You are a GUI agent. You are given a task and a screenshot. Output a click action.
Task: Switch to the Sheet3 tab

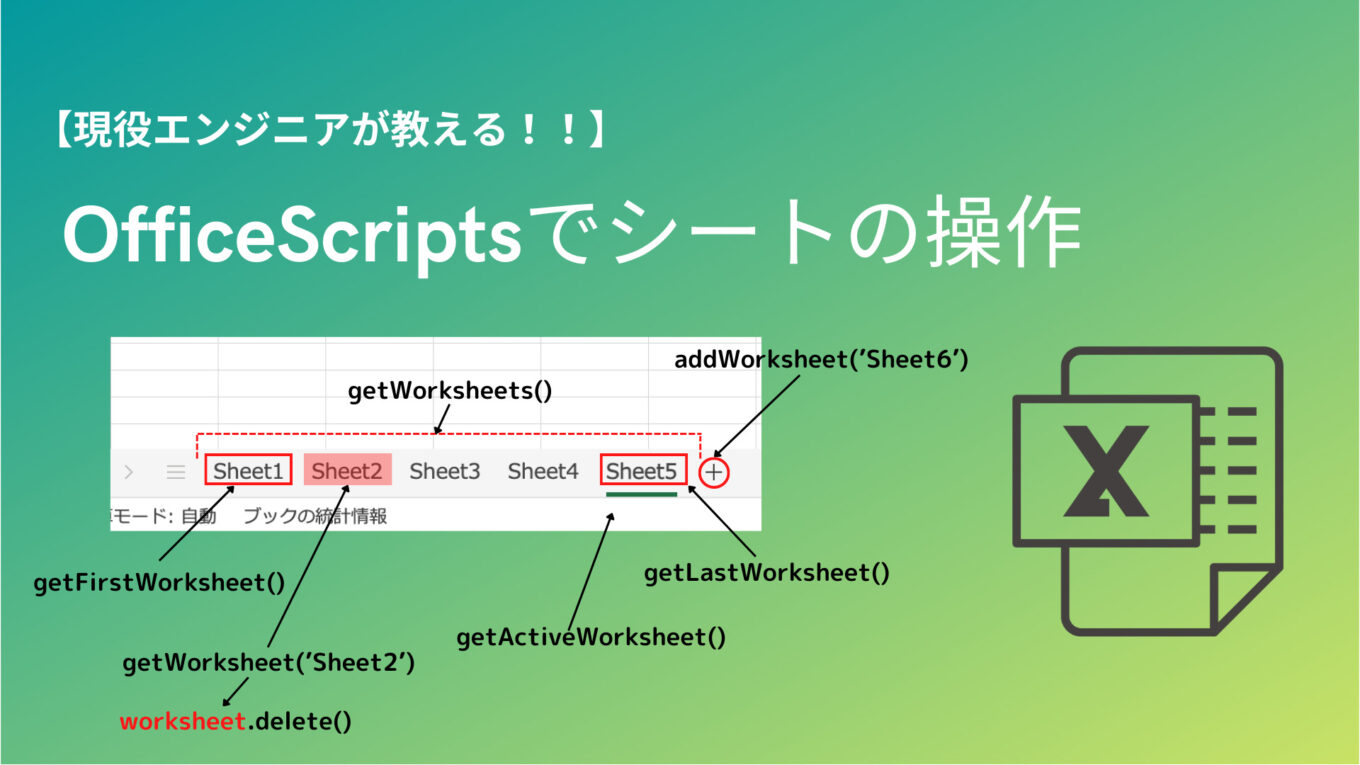[444, 471]
